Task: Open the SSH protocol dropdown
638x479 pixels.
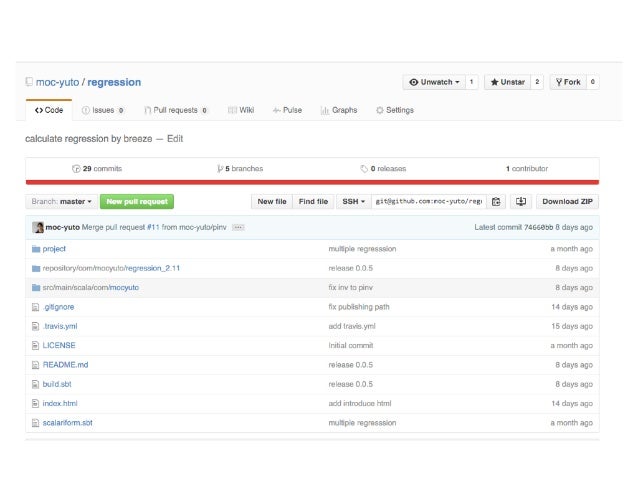Action: (x=351, y=201)
